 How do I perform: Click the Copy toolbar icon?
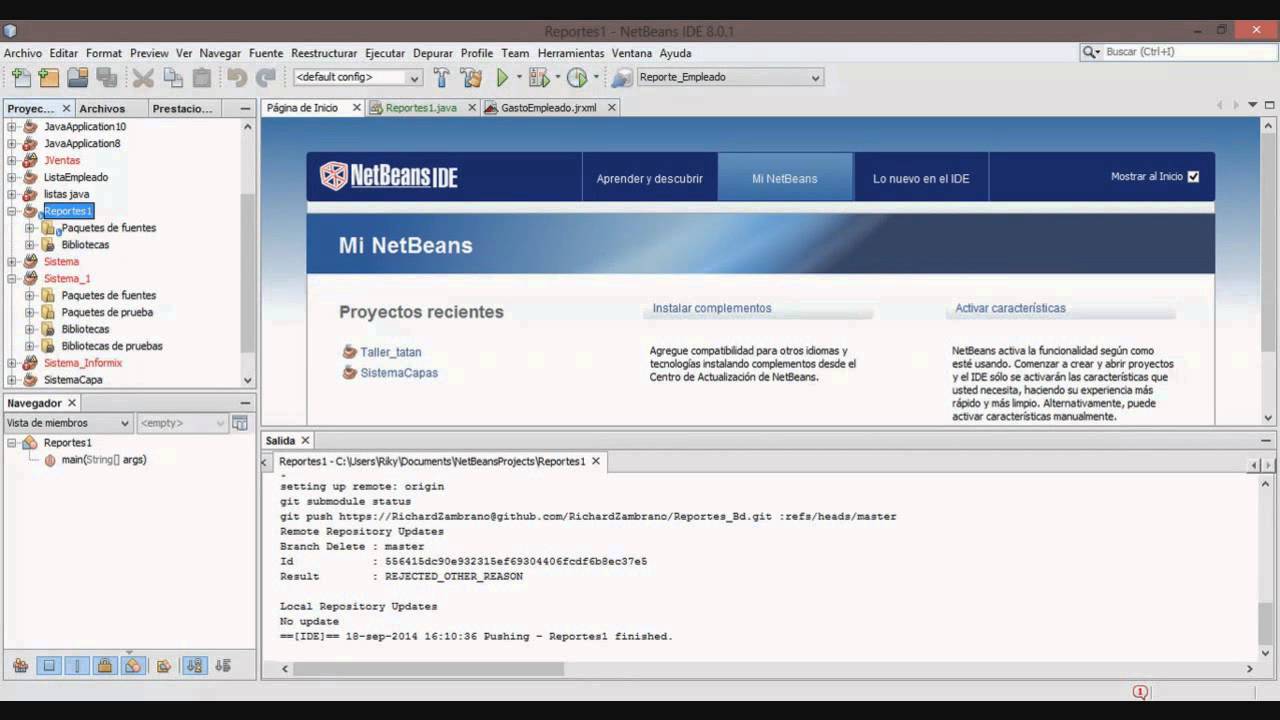(x=173, y=77)
